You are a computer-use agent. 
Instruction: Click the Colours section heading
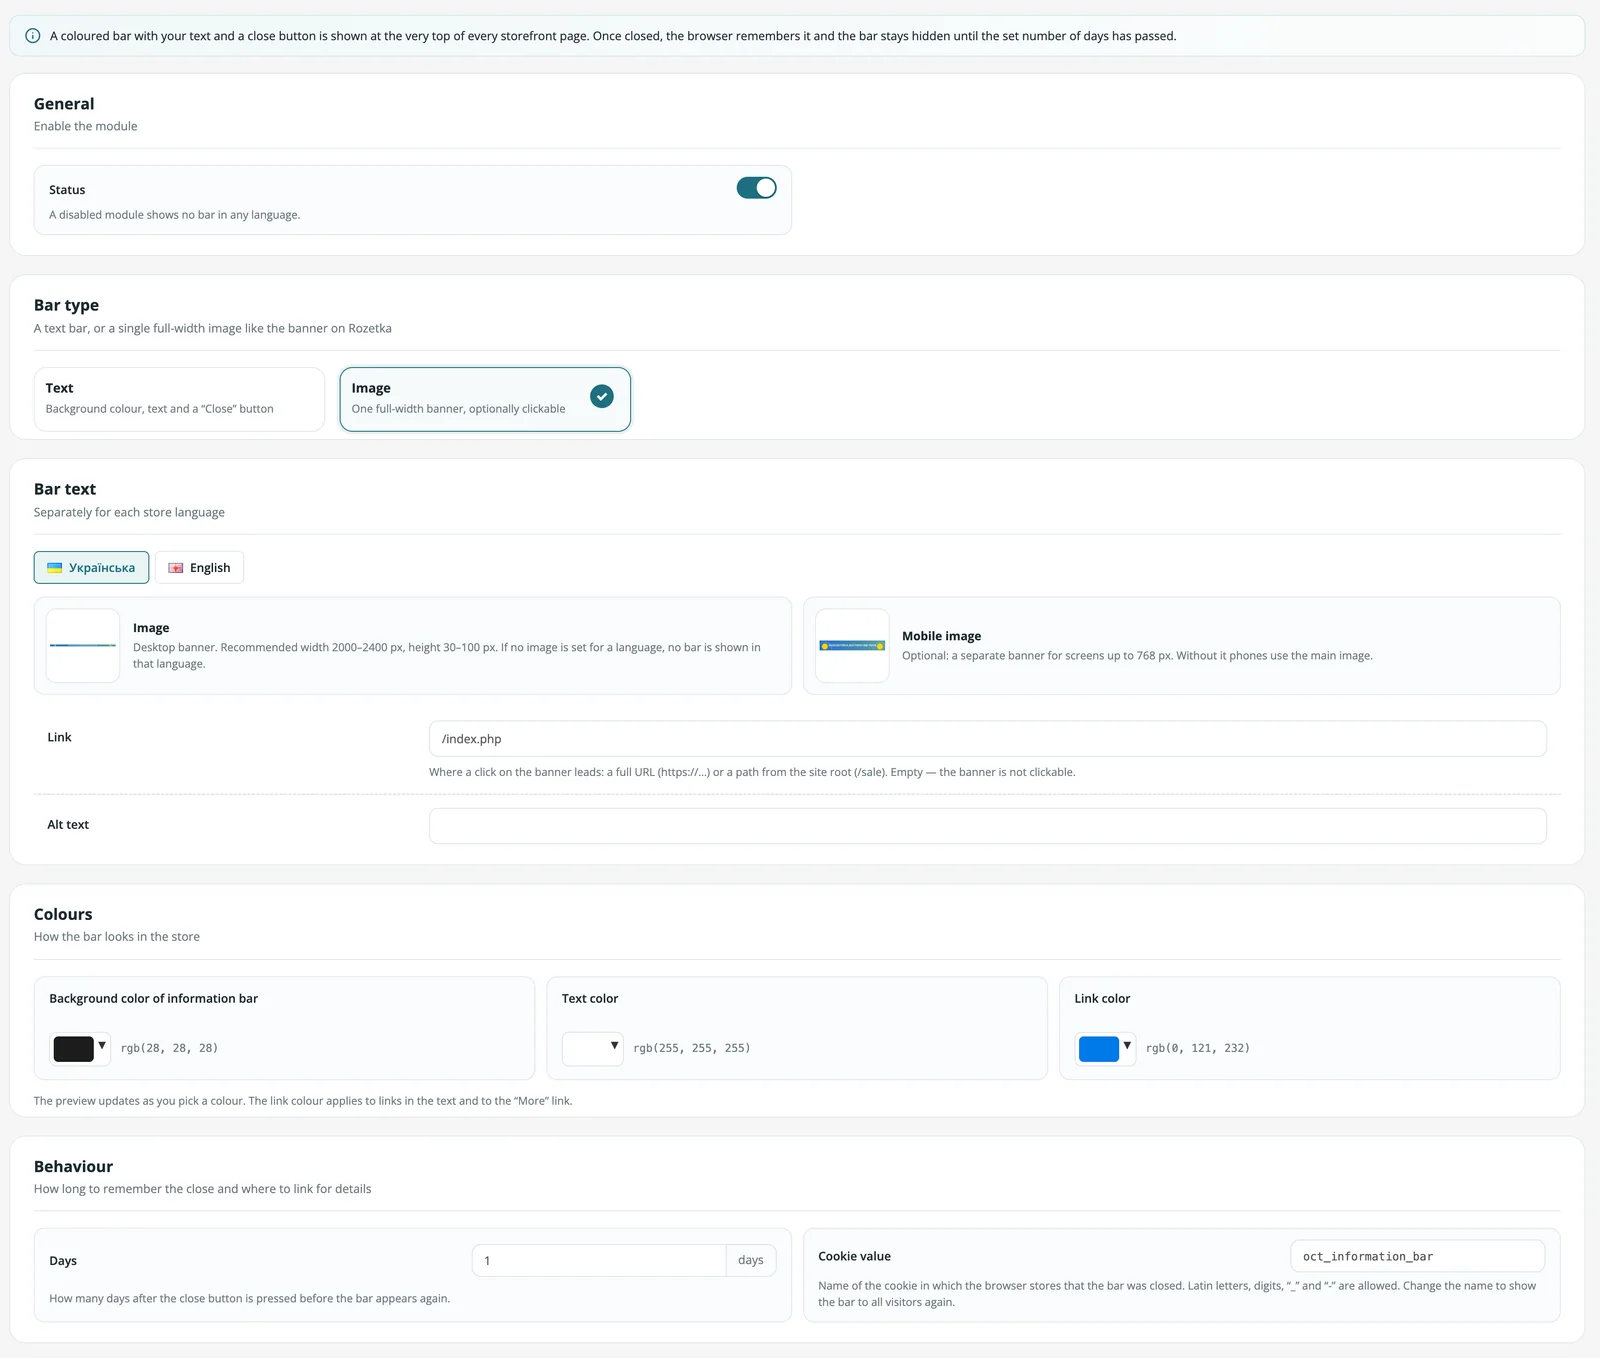click(63, 914)
